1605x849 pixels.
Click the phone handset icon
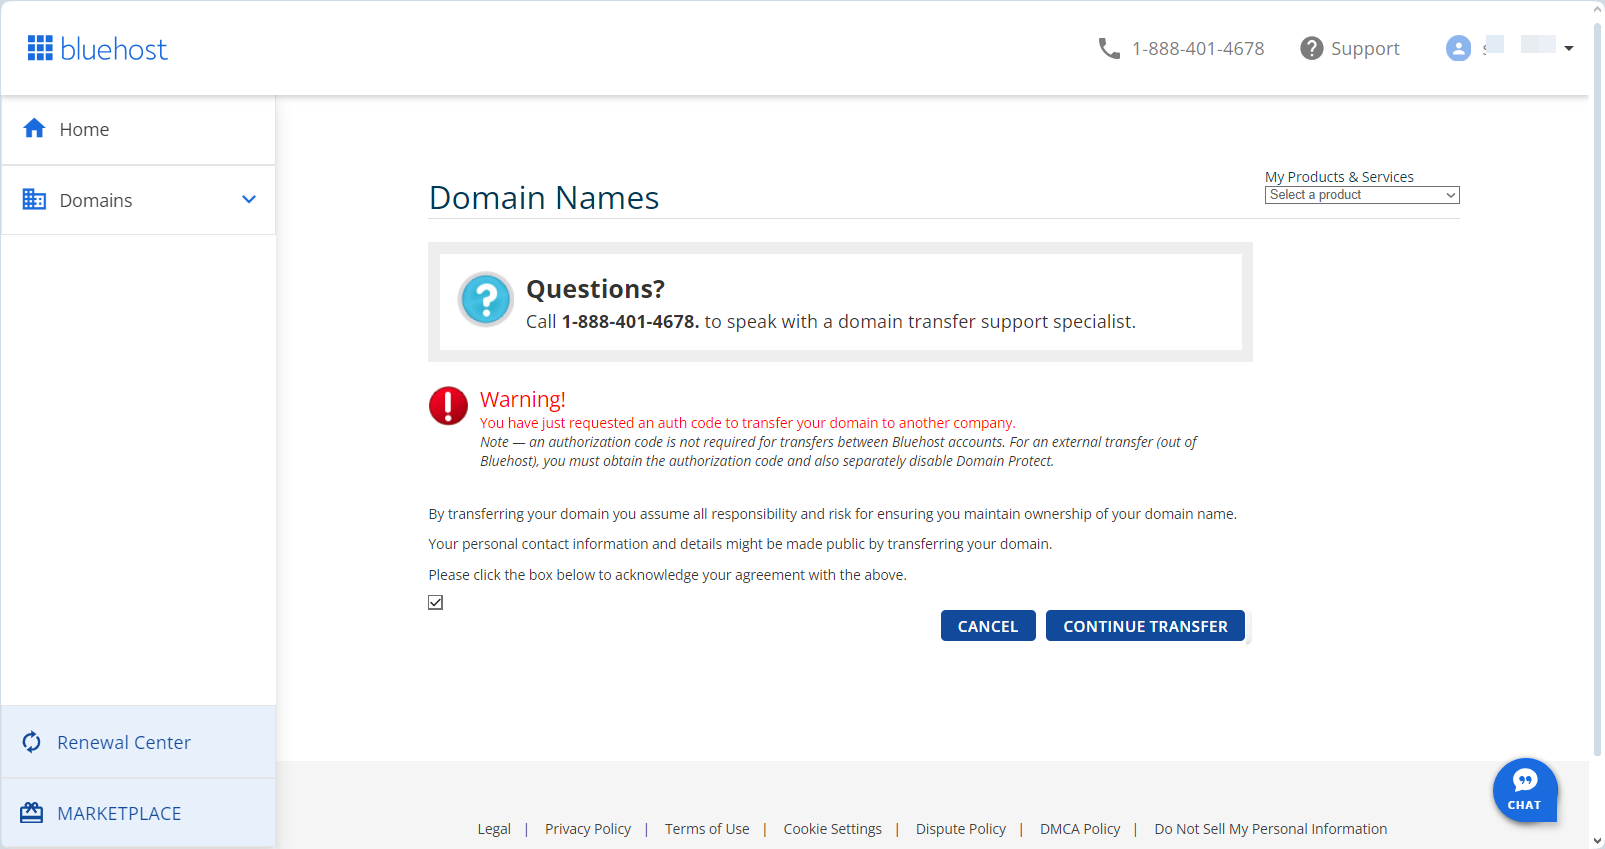tap(1109, 48)
